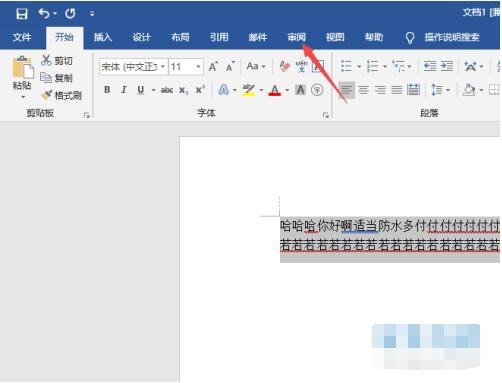Apply the red font color
Screen dimensions: 502x383
tap(275, 90)
